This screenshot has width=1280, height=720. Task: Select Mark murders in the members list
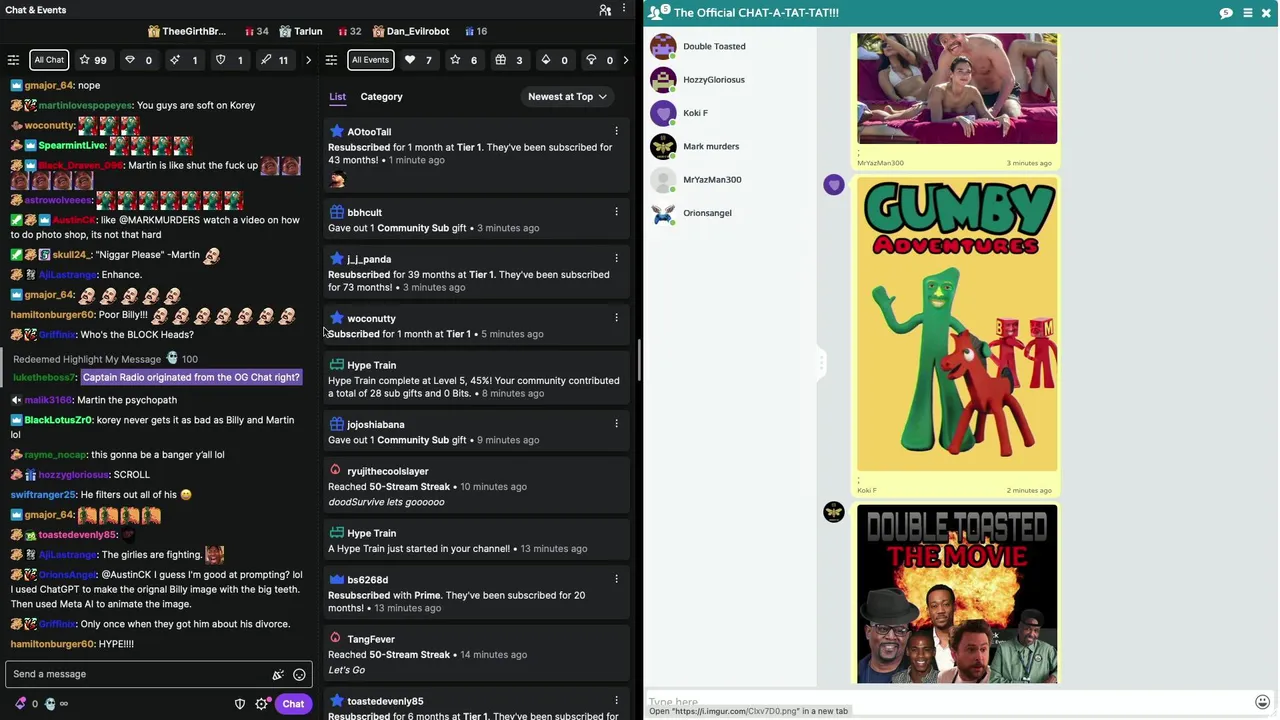pyautogui.click(x=711, y=146)
